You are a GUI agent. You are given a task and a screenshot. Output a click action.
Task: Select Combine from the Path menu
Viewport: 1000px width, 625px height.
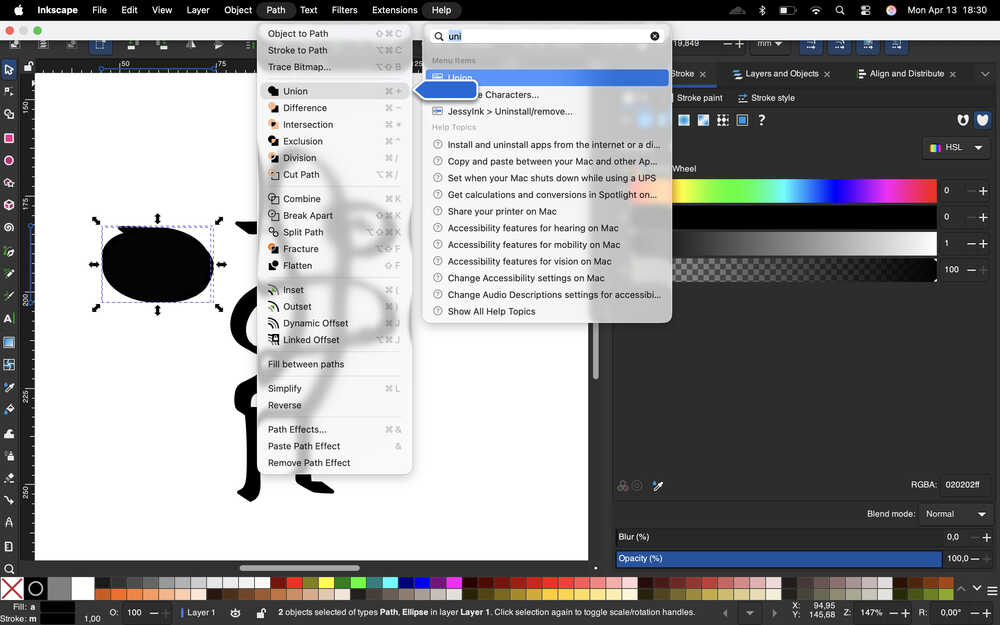point(335,199)
